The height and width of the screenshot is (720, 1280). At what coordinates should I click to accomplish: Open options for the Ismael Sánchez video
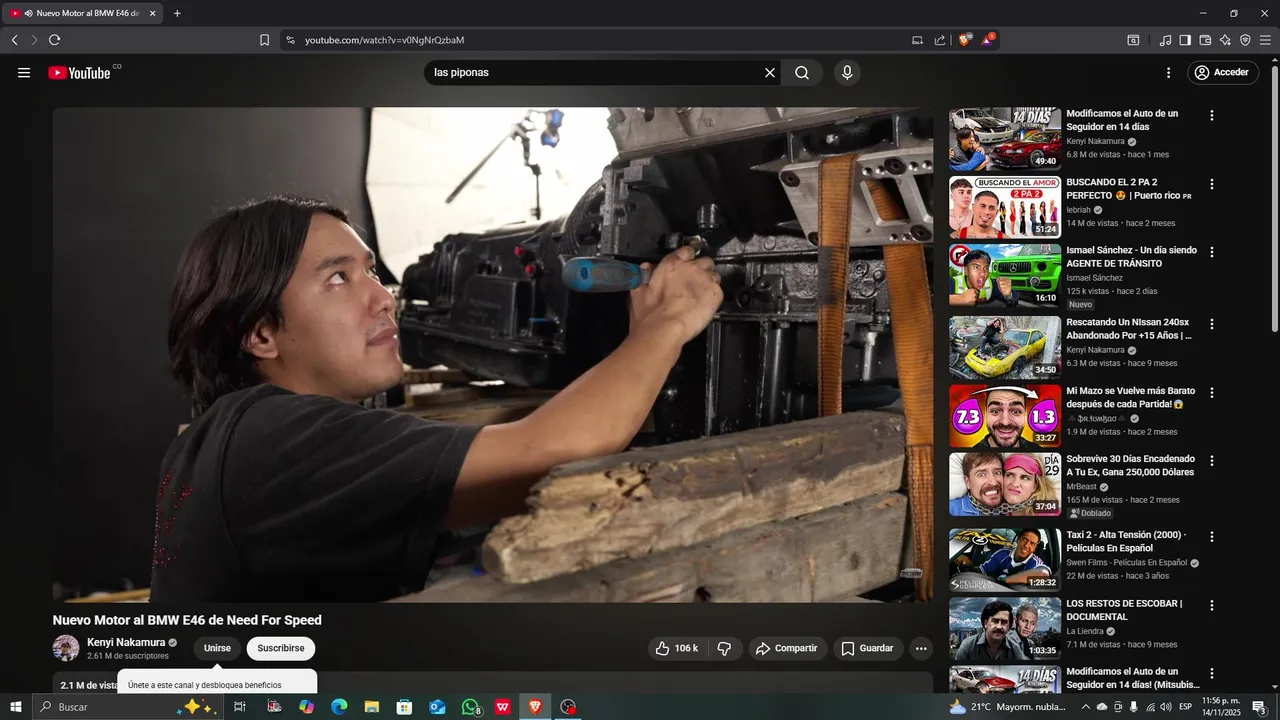coord(1212,253)
